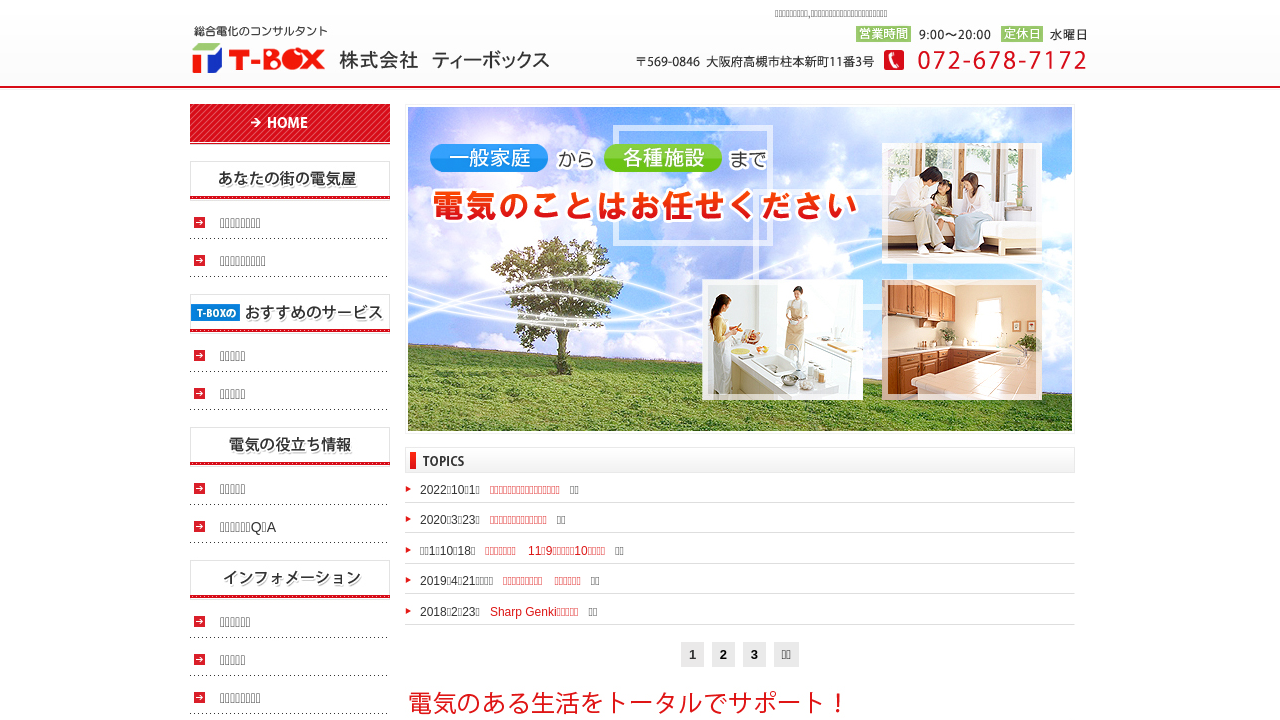Go to topics page 2
The width and height of the screenshot is (1280, 720).
723,655
